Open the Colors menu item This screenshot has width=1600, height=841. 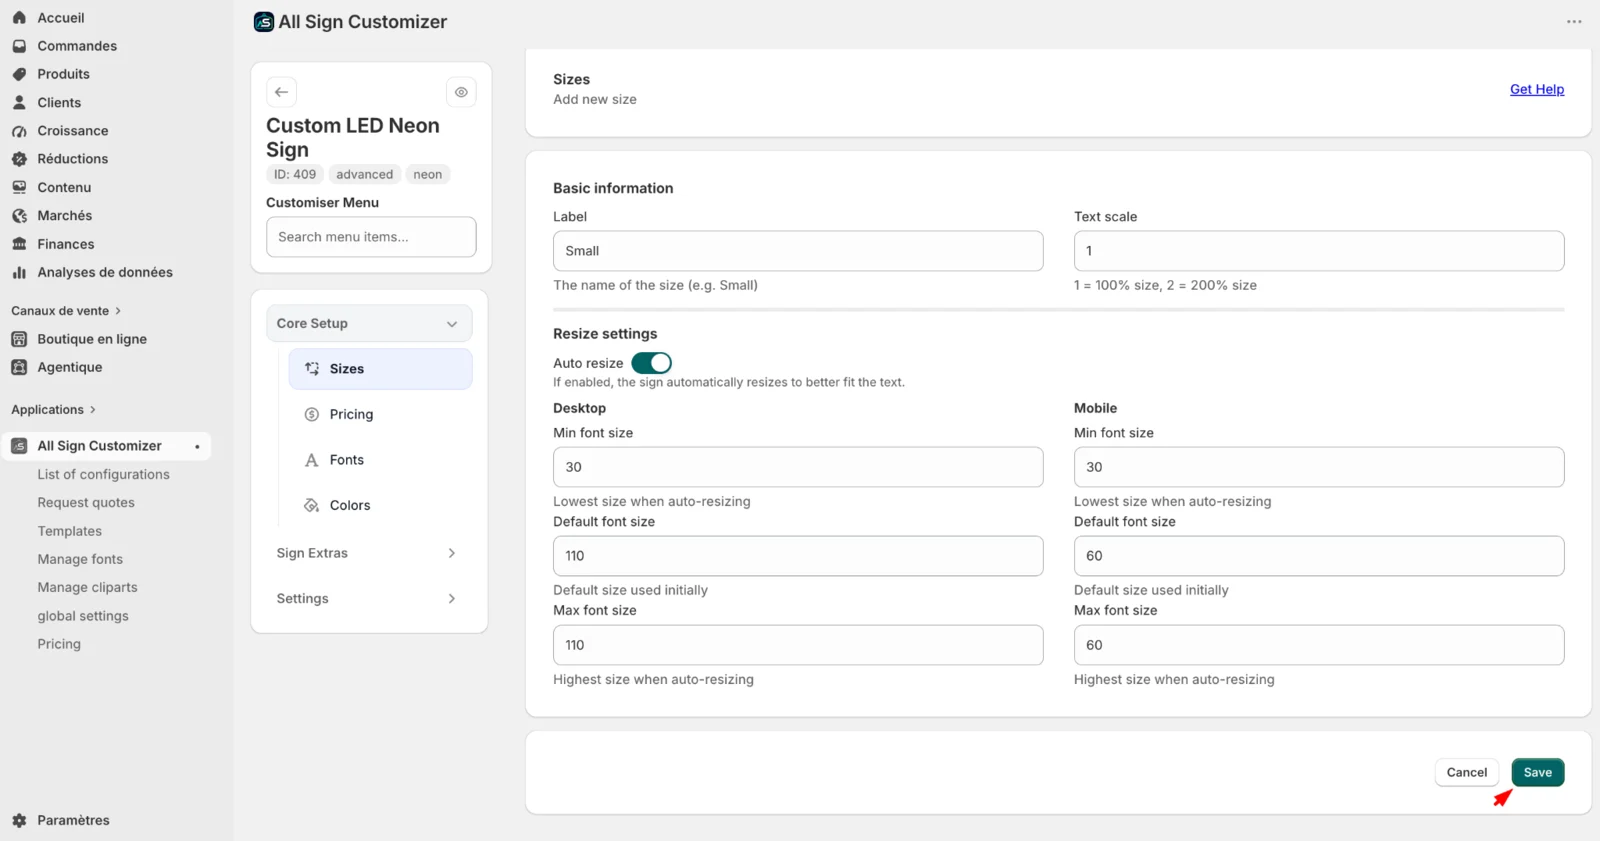[x=380, y=506]
